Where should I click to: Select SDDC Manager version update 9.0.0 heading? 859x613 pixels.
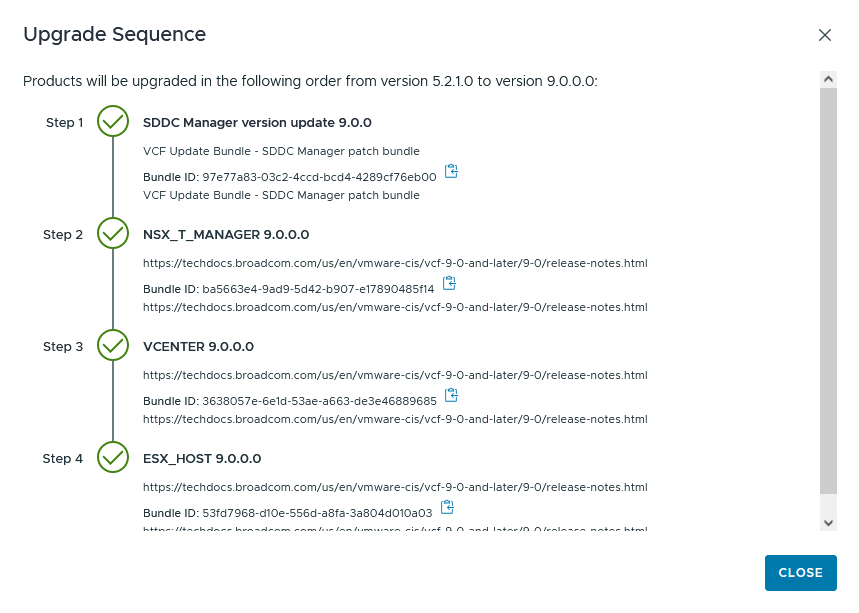257,123
